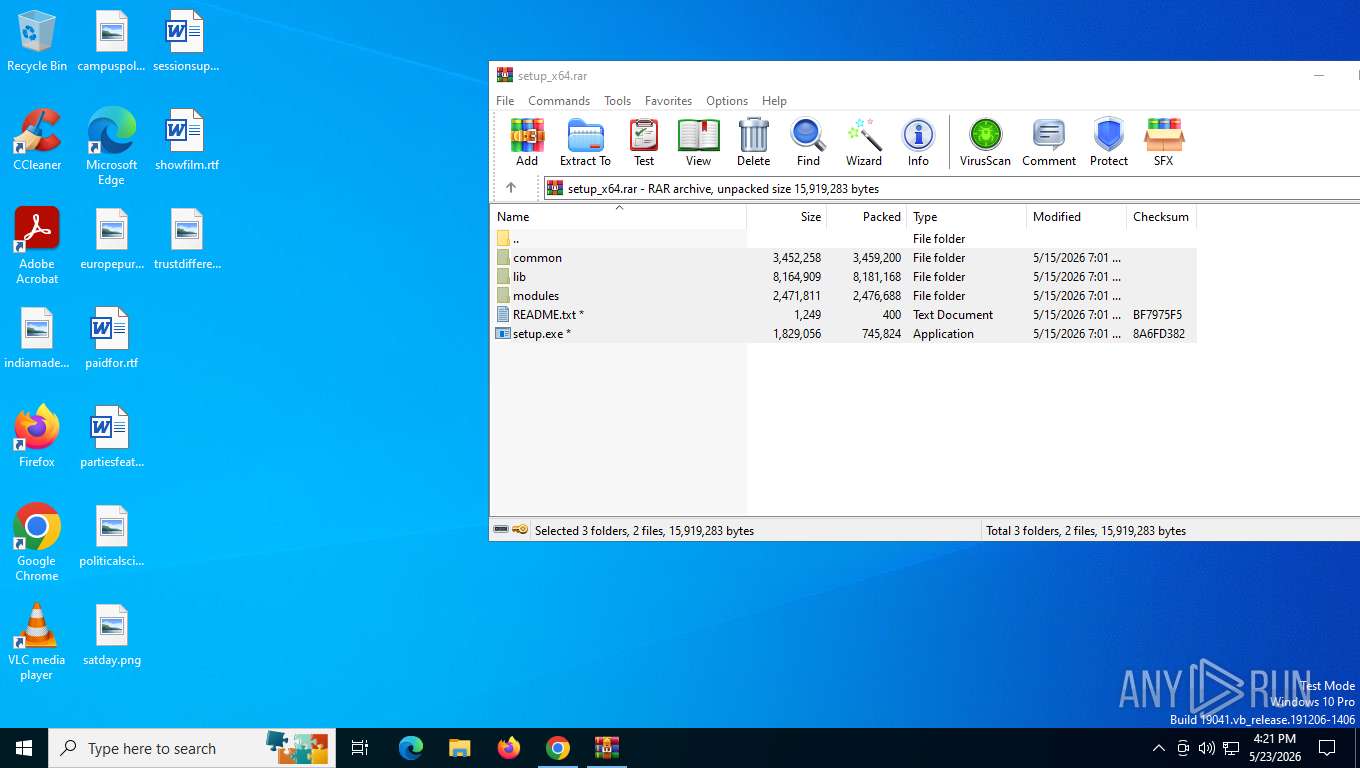The height and width of the screenshot is (768, 1360).
Task: Start VirusScan on the archive
Action: click(x=985, y=142)
